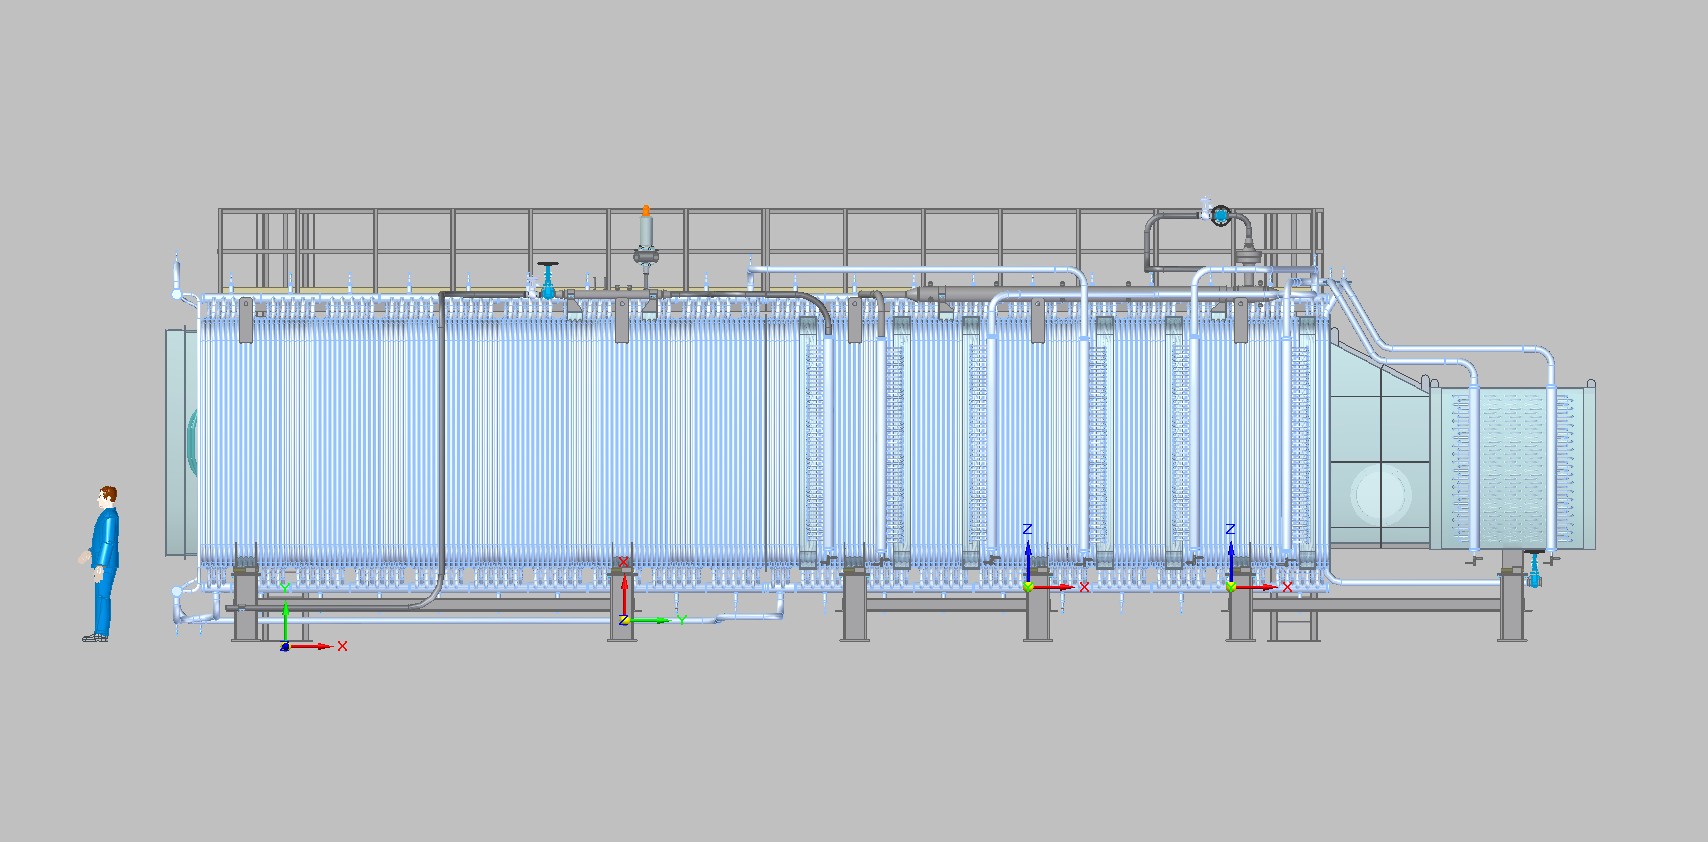Image resolution: width=1708 pixels, height=842 pixels.
Task: Select the human figure in blue suit
Action: coord(102,564)
